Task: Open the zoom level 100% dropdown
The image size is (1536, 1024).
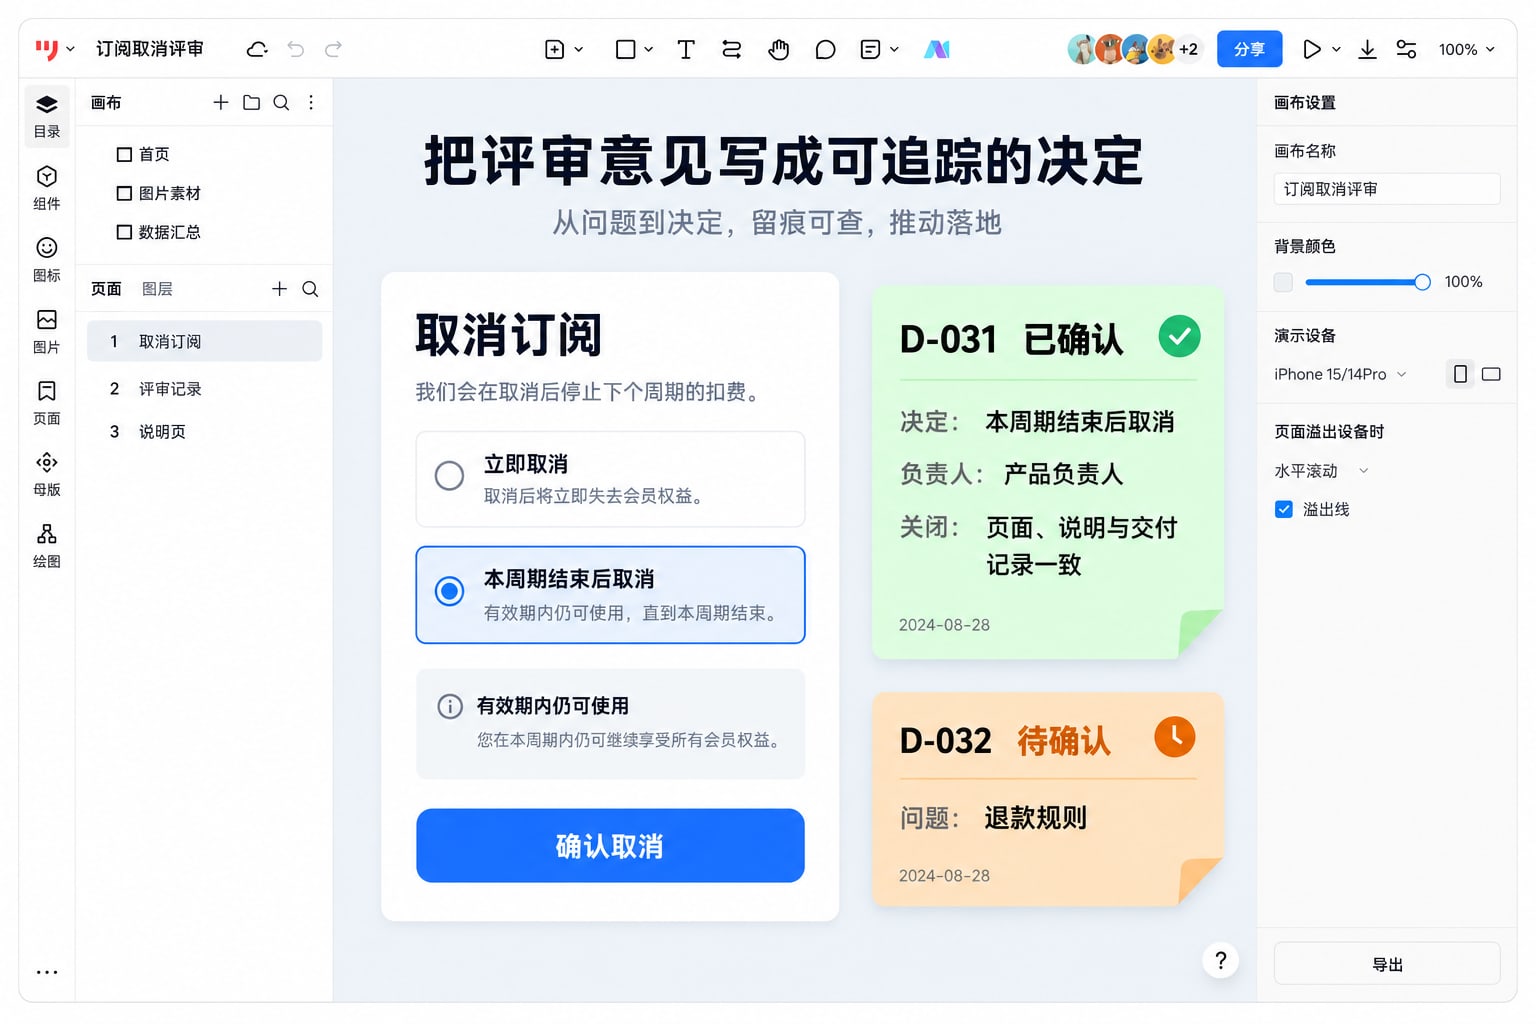Action: (x=1466, y=49)
